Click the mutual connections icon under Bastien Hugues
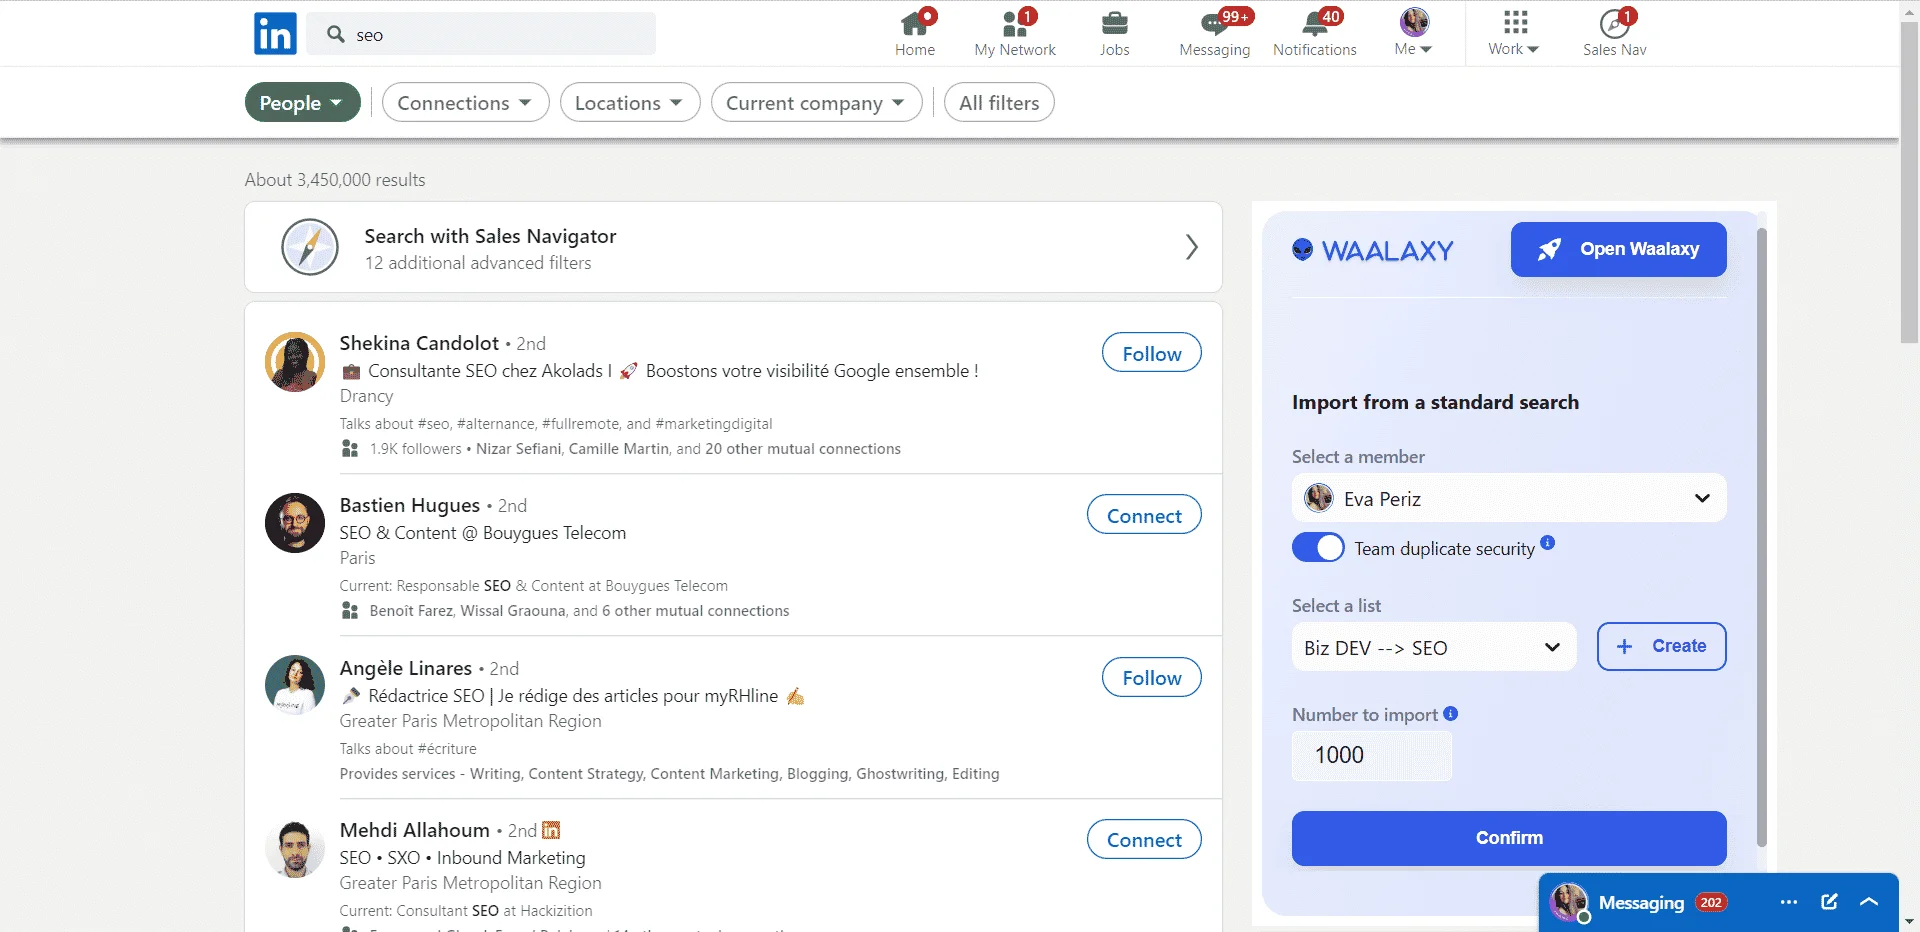 [349, 611]
